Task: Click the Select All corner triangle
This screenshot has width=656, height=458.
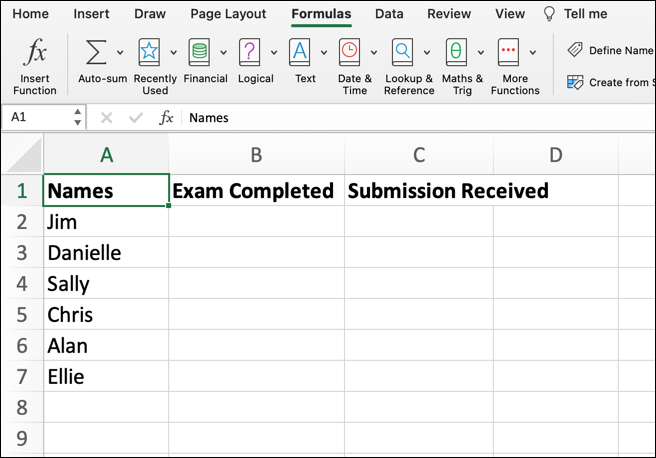Action: [x=24, y=156]
